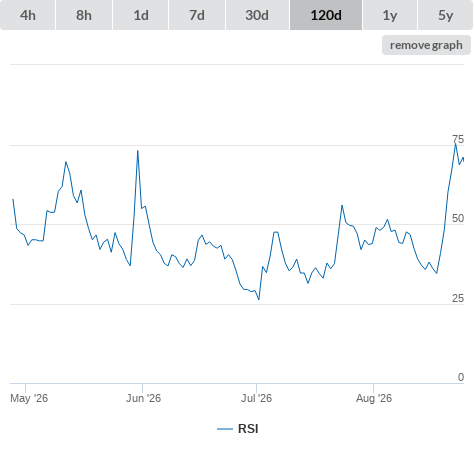
Task: Switch chart to 1y range
Action: (389, 15)
